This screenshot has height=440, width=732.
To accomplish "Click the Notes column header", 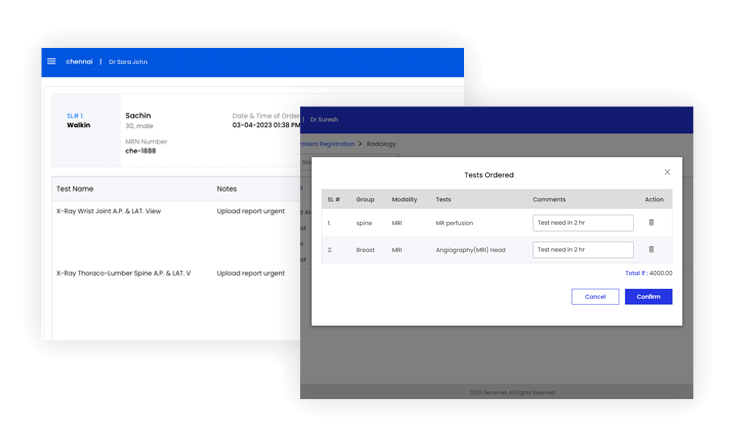I will [226, 189].
